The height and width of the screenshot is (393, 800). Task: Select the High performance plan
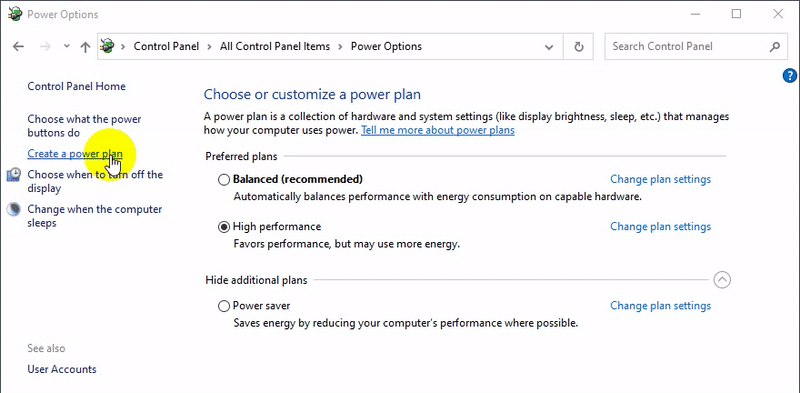tap(223, 227)
